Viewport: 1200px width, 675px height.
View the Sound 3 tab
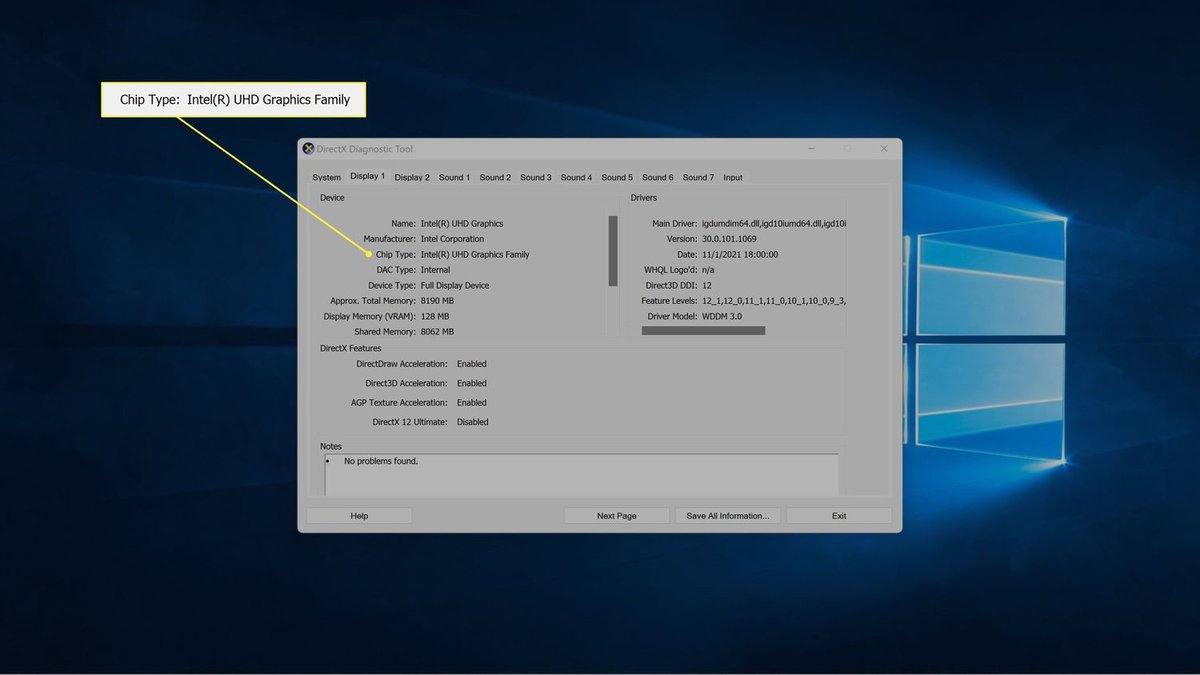click(x=535, y=177)
